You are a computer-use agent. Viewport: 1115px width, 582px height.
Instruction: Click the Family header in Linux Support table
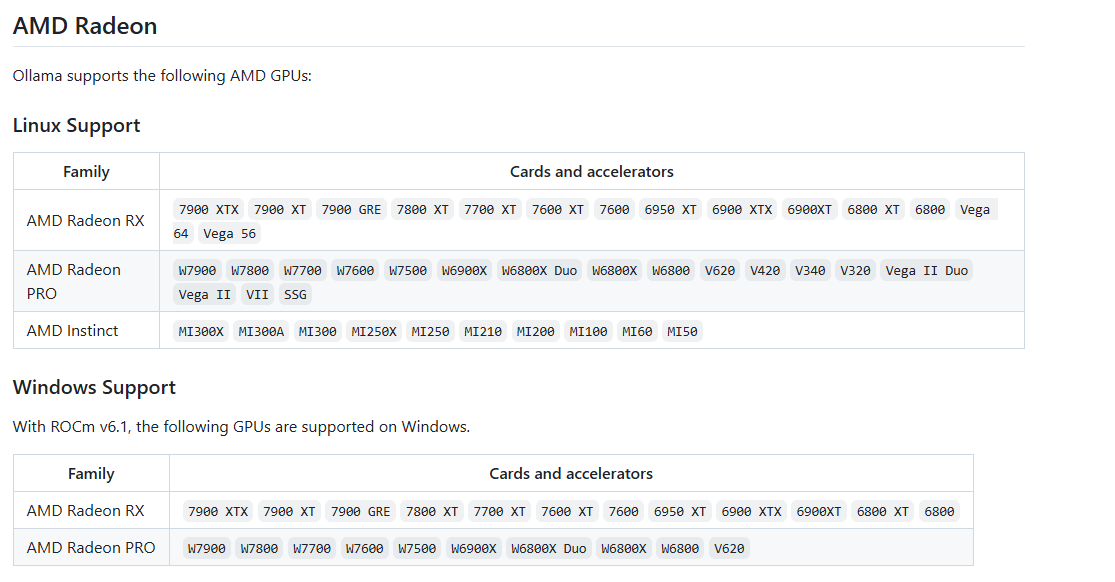click(x=86, y=171)
